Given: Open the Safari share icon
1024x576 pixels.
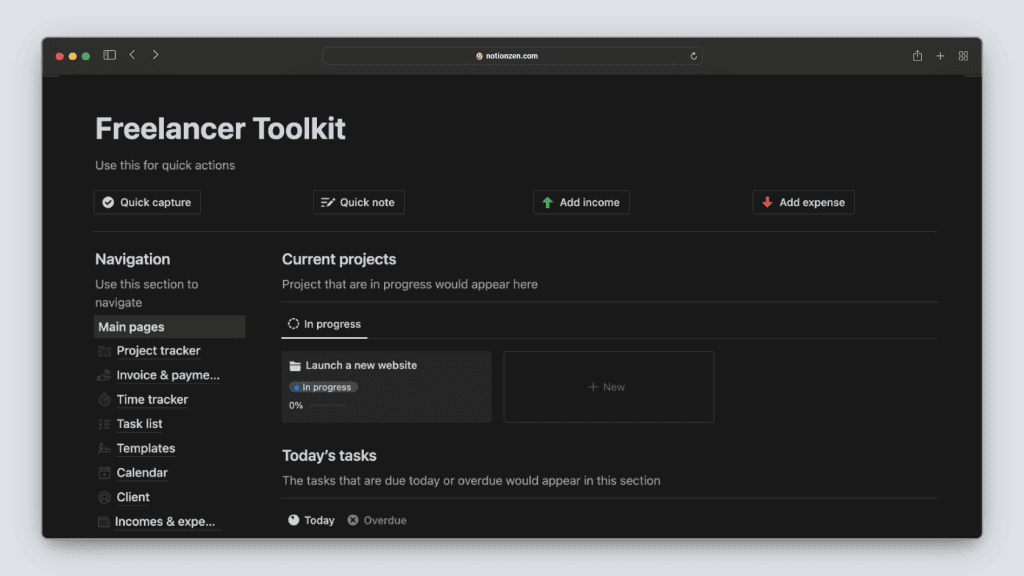Looking at the screenshot, I should click(x=917, y=56).
